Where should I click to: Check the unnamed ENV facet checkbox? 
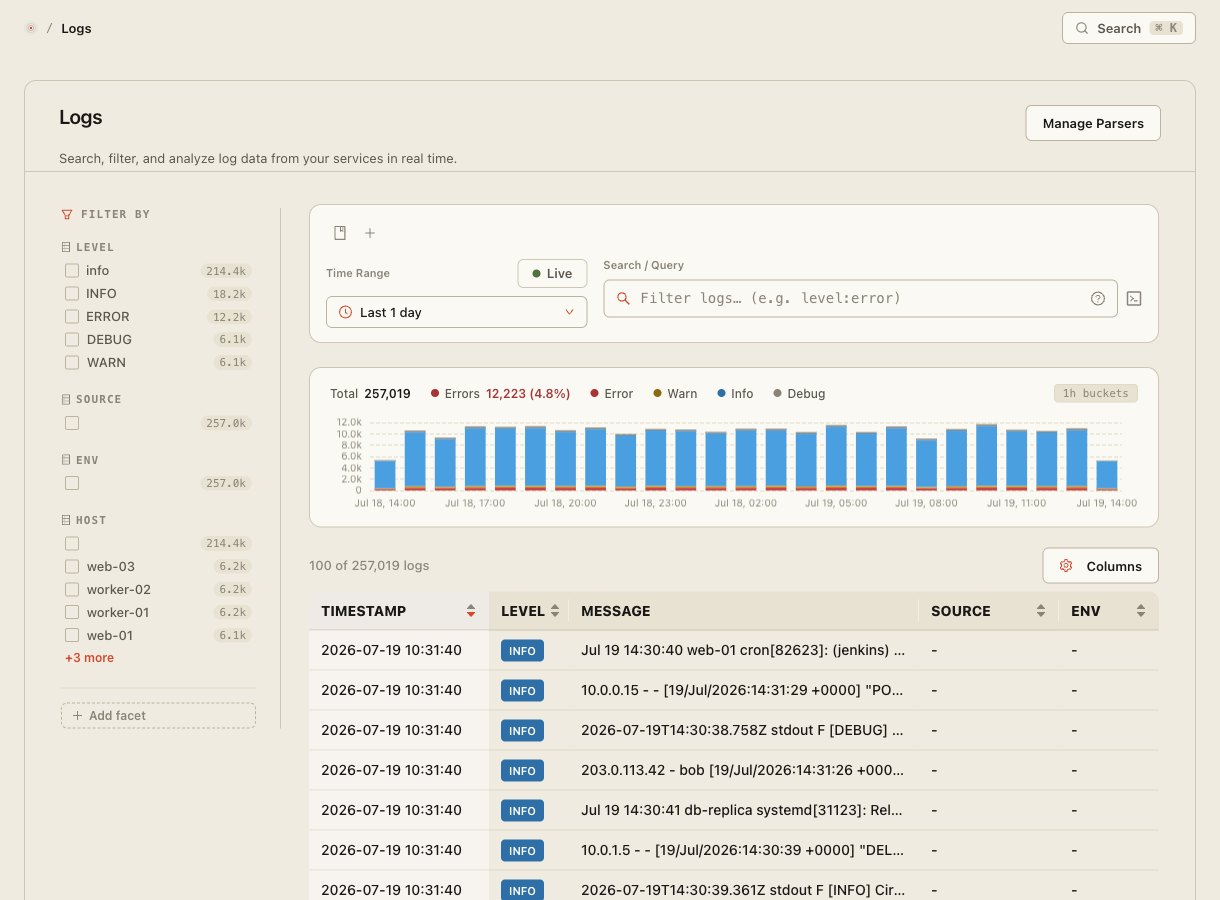tap(72, 483)
